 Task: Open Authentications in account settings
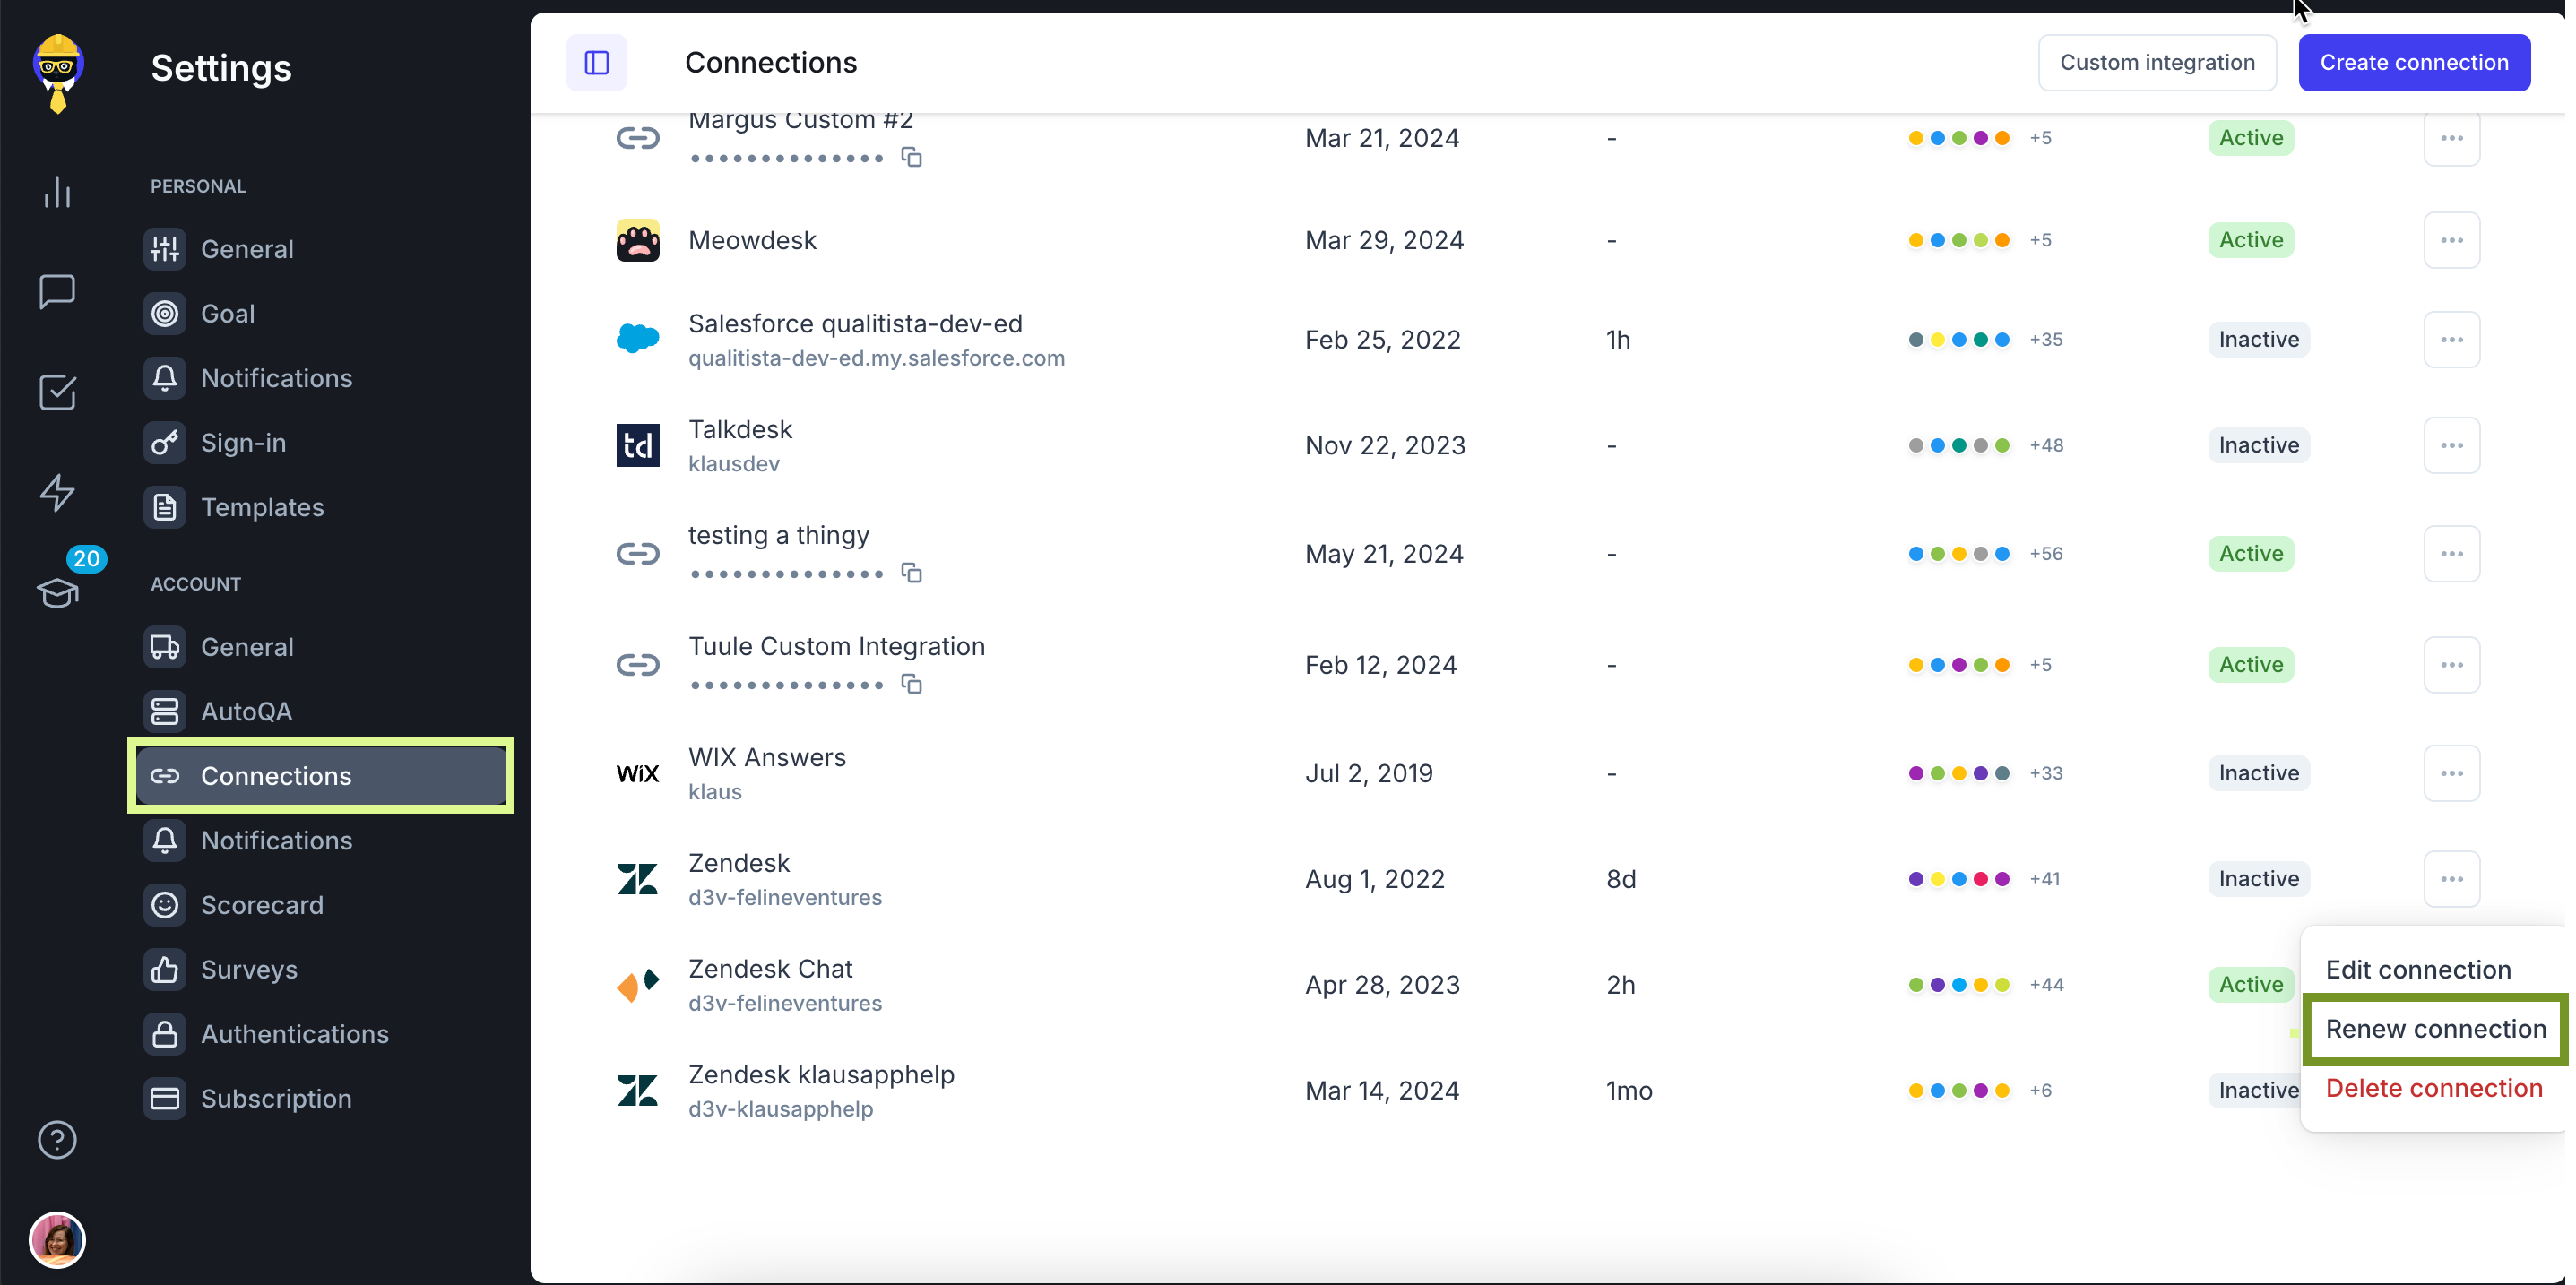[294, 1034]
